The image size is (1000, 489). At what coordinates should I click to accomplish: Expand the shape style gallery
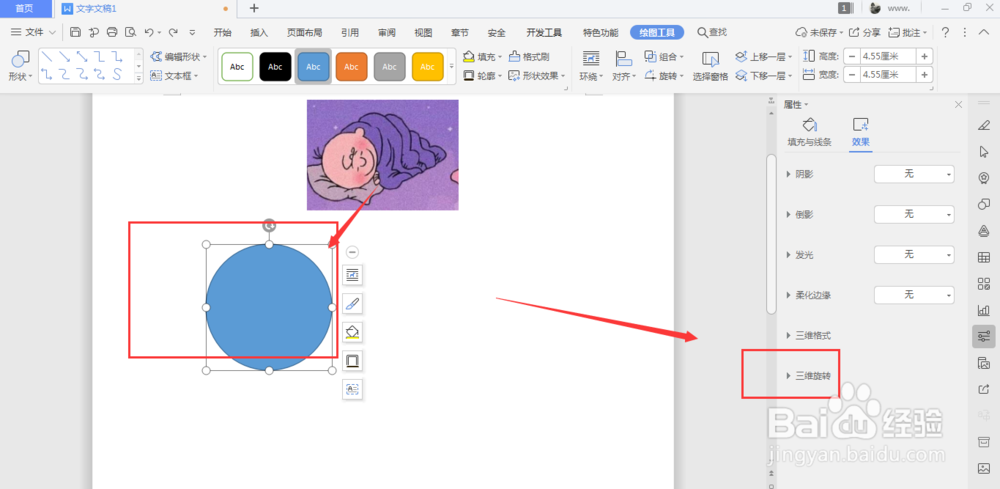pos(452,66)
